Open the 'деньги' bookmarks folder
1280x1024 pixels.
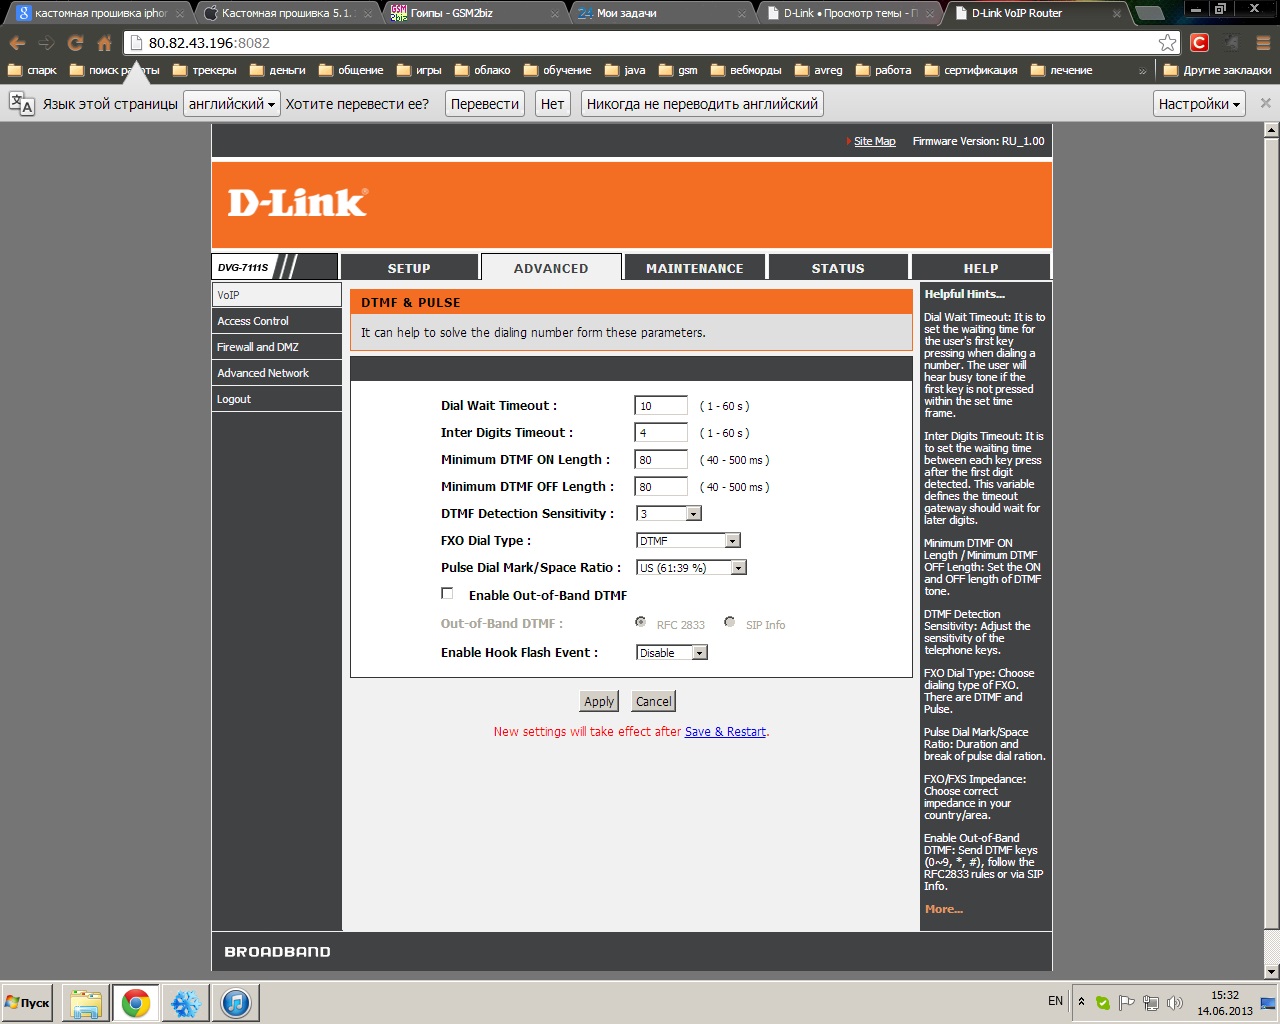pos(278,70)
